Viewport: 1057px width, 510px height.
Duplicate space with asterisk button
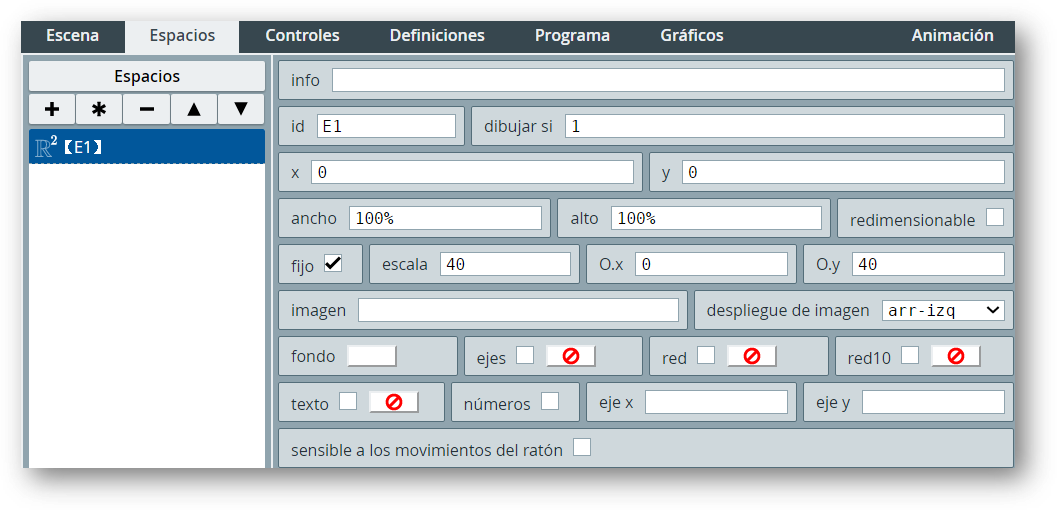(x=99, y=109)
